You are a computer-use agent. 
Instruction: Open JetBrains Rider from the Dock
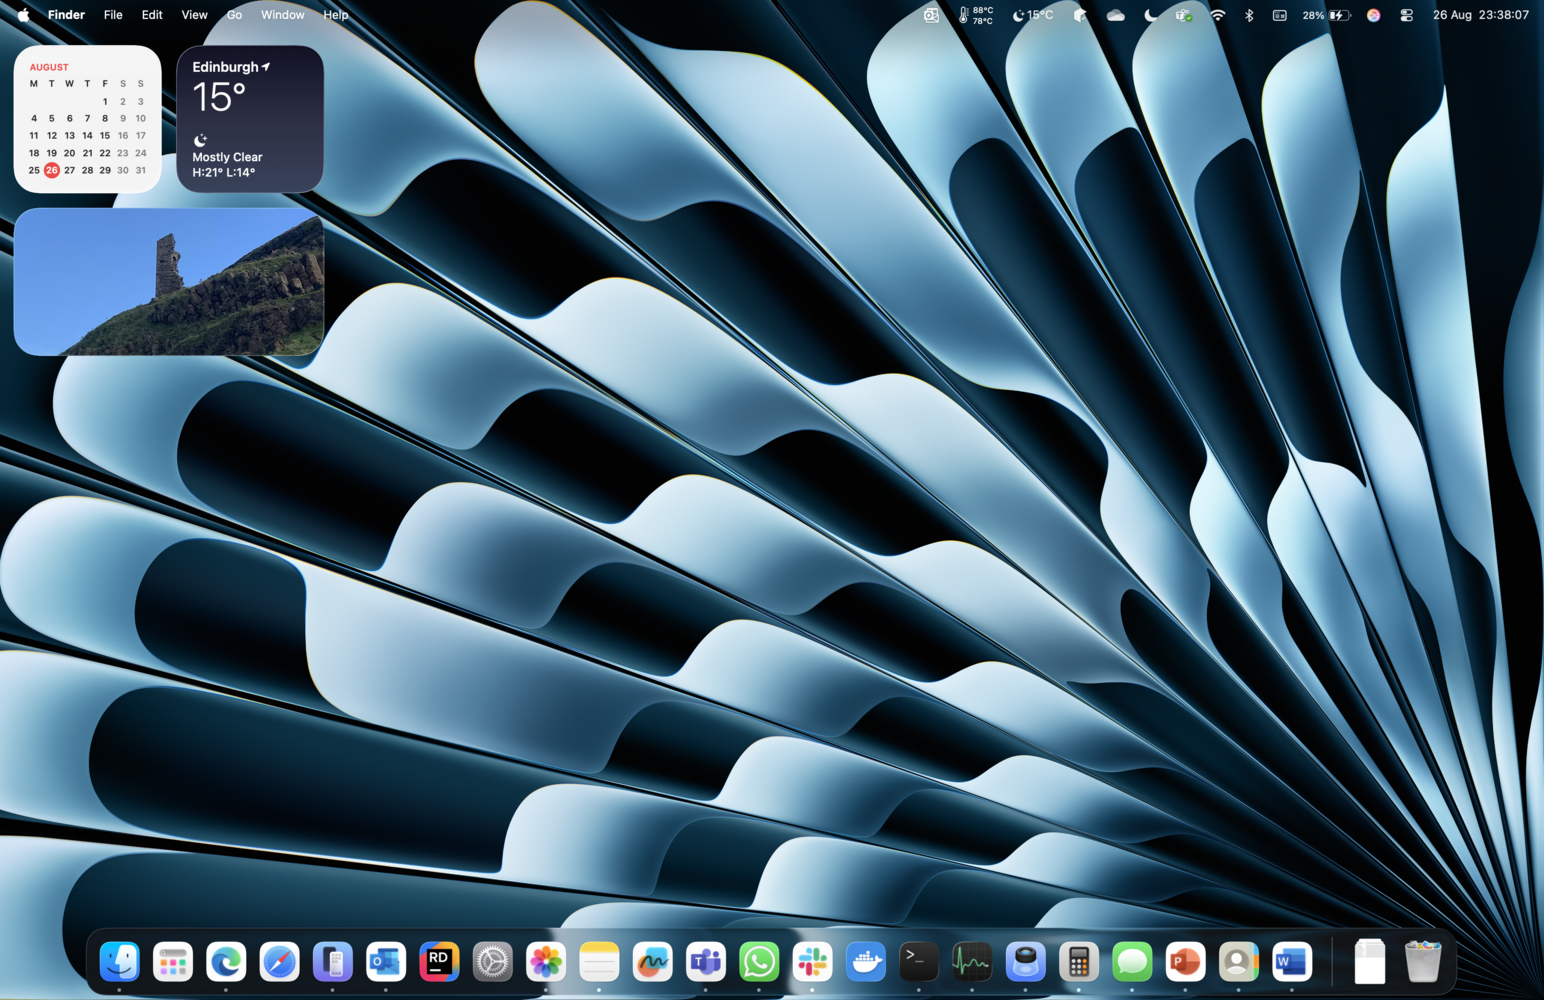[439, 962]
